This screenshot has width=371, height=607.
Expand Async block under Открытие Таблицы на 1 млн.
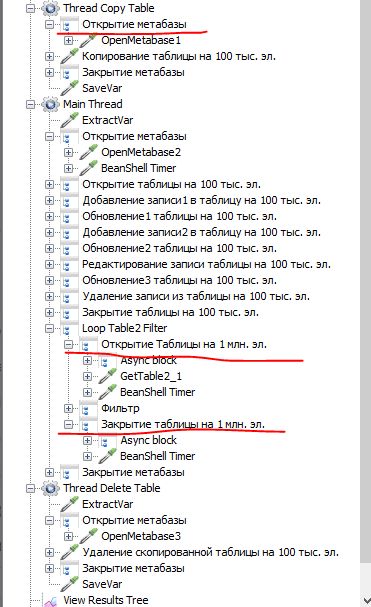coord(87,360)
